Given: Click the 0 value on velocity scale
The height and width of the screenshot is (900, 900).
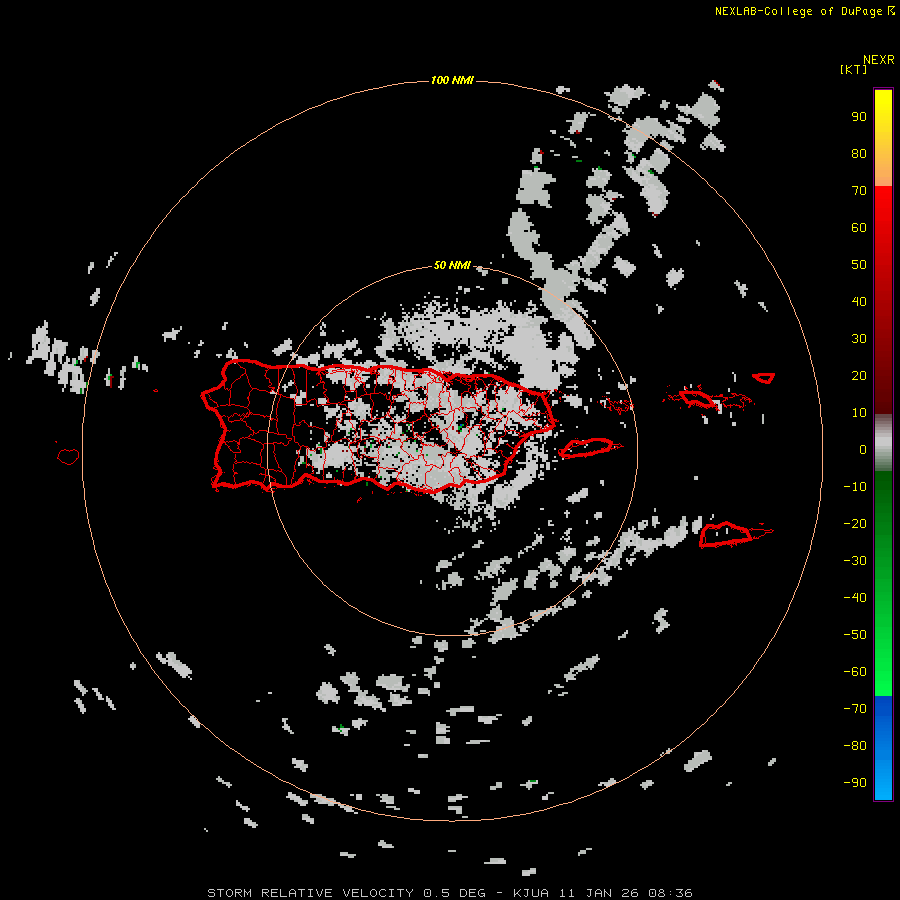Looking at the screenshot, I should tap(863, 449).
